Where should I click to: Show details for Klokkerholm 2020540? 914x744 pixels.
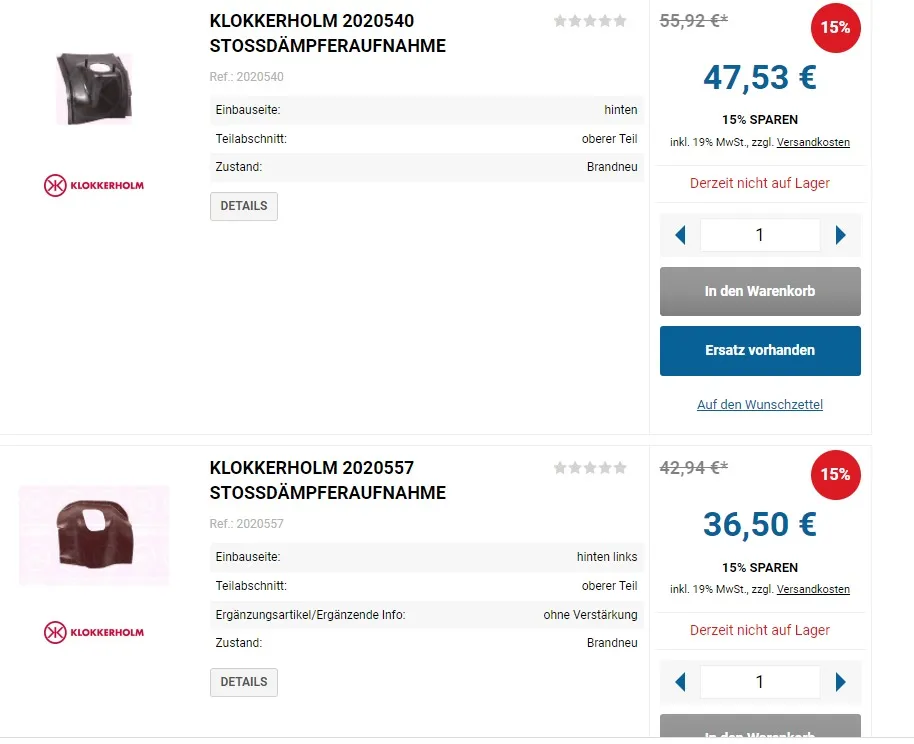coord(244,206)
